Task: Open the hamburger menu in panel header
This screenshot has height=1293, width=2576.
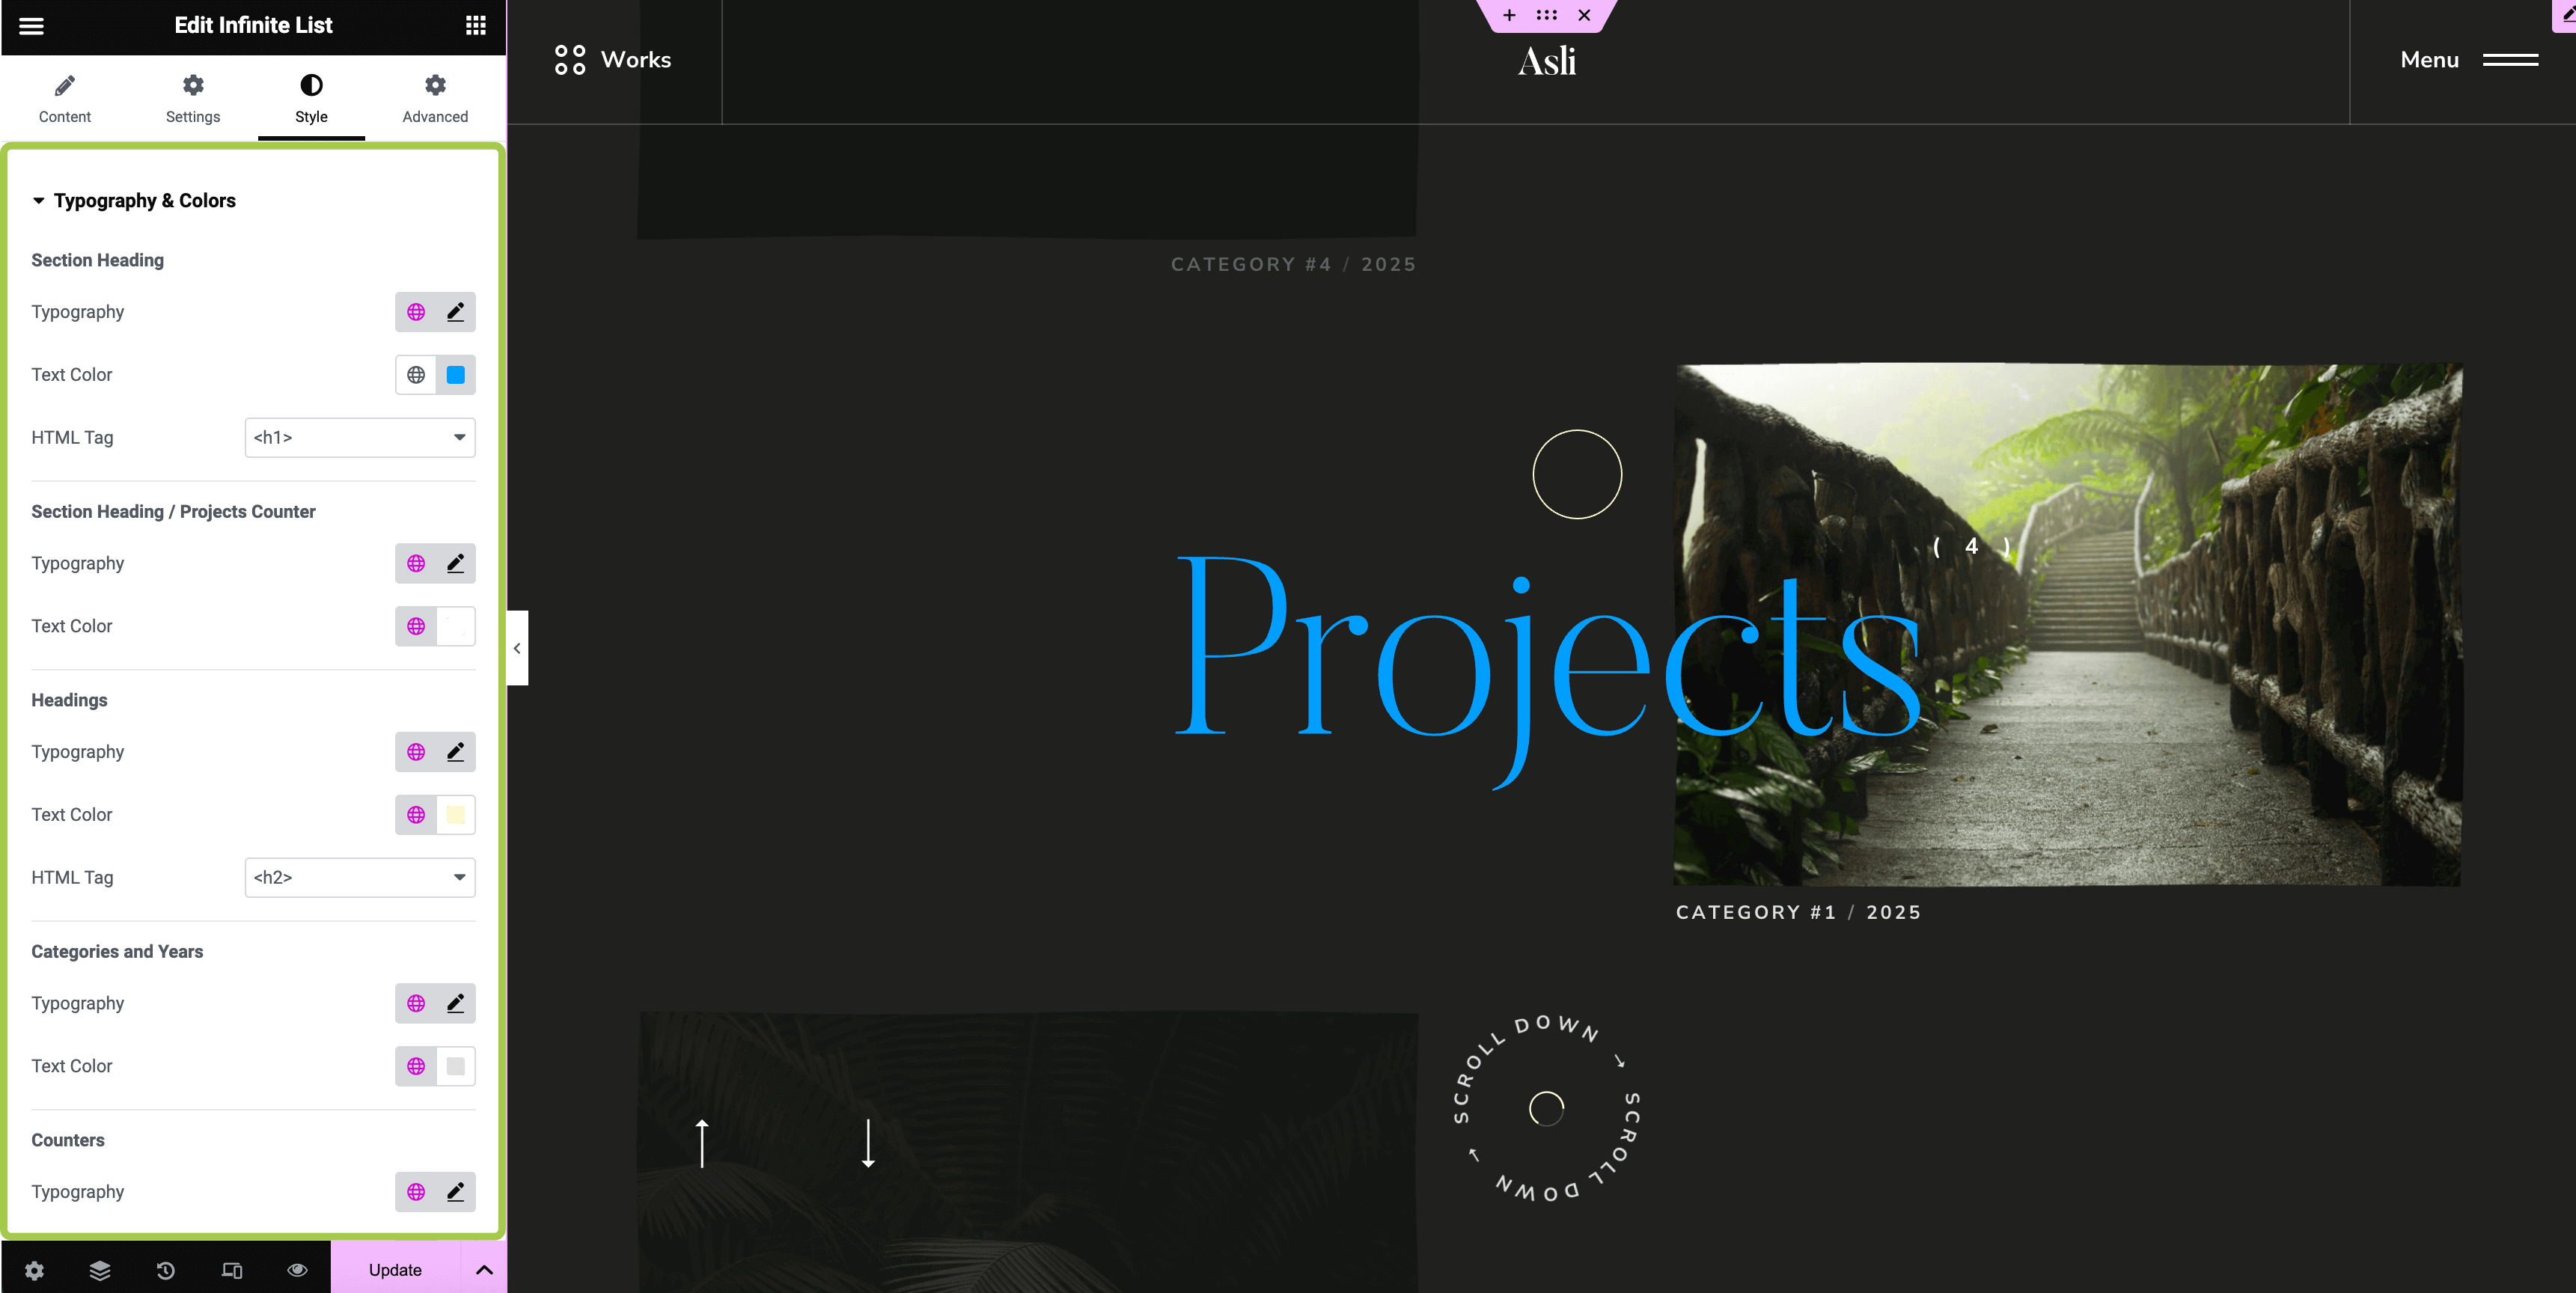Action: (31, 26)
